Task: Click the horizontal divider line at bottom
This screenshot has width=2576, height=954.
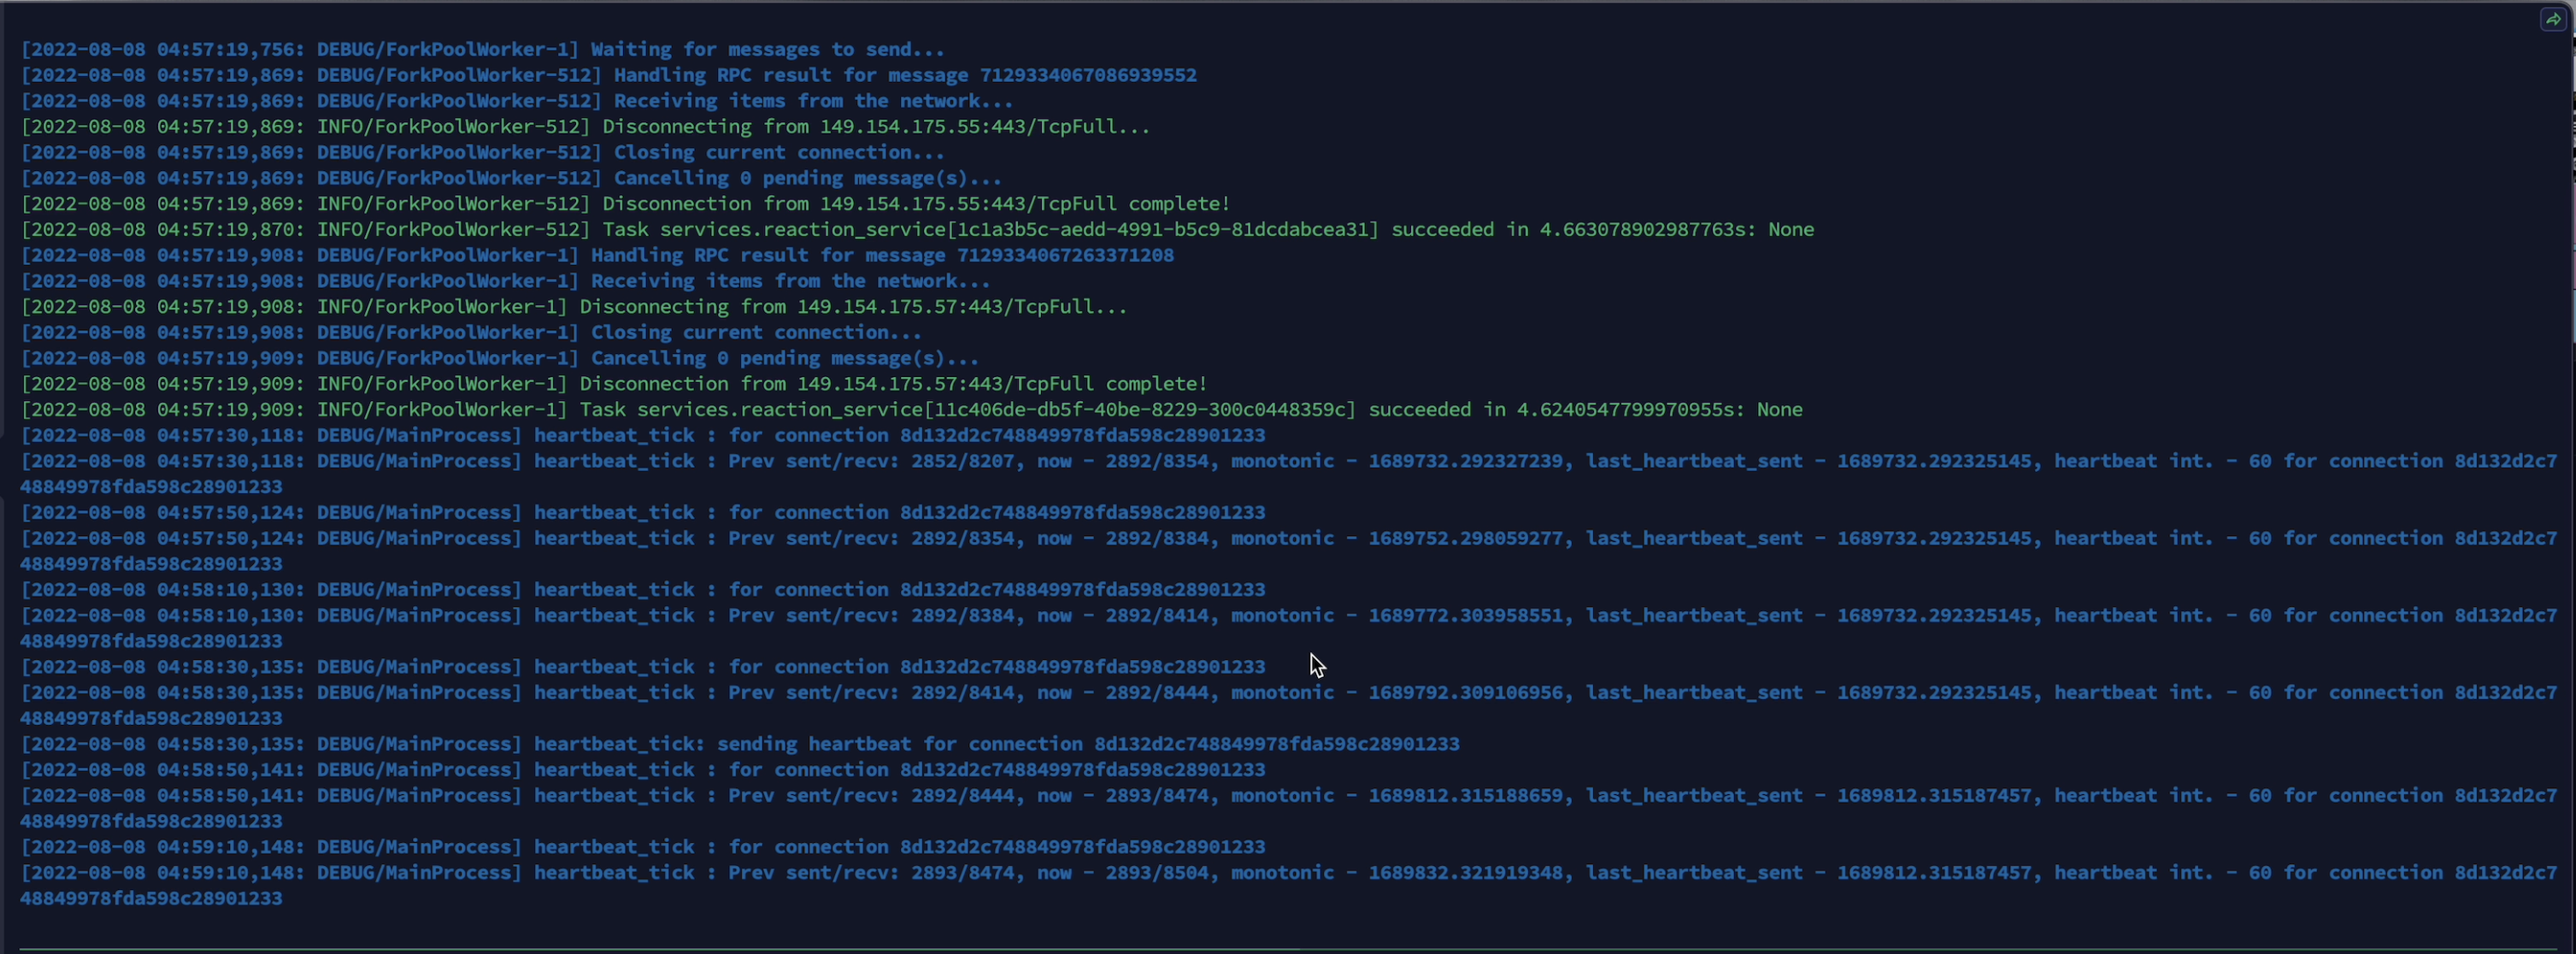Action: (1288, 948)
